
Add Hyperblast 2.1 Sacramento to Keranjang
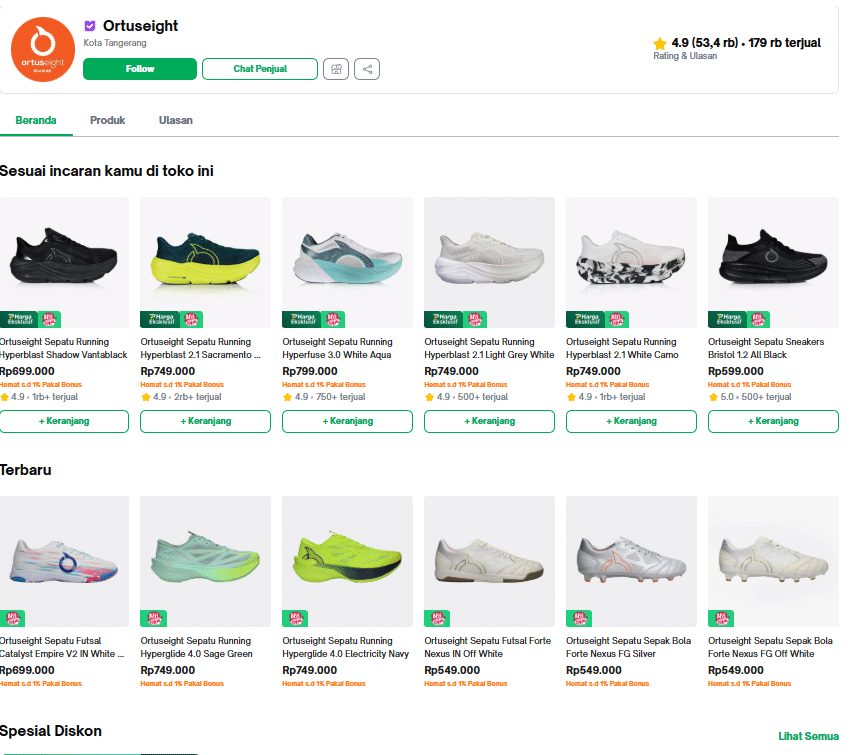tap(205, 421)
